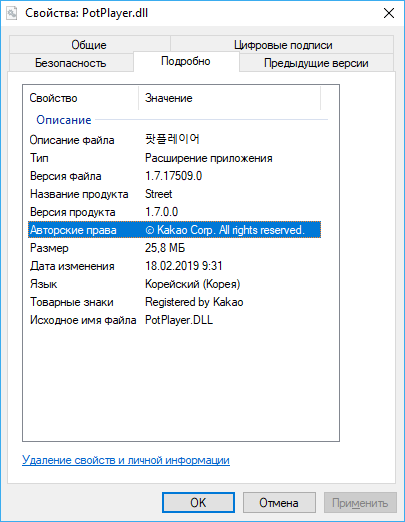405x522 pixels.
Task: Select the Тип property row
Action: click(x=174, y=158)
